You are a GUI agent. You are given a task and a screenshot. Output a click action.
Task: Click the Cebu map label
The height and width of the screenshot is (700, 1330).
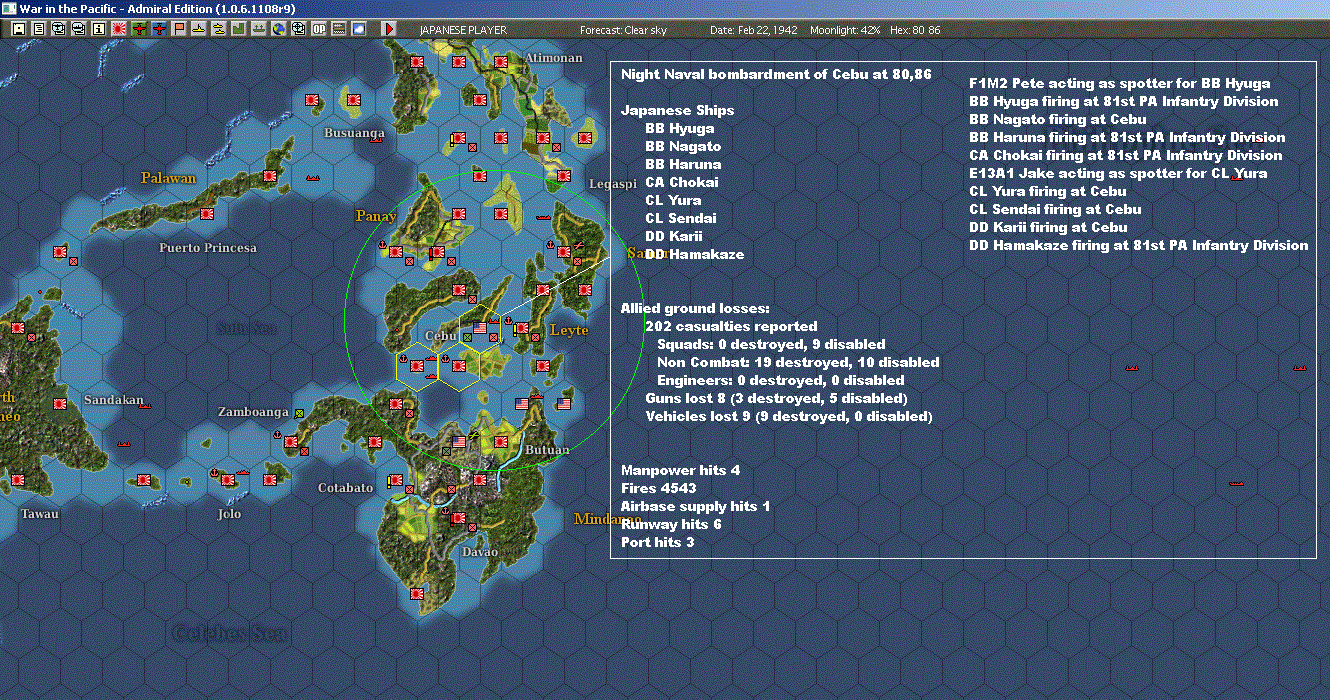[x=440, y=336]
